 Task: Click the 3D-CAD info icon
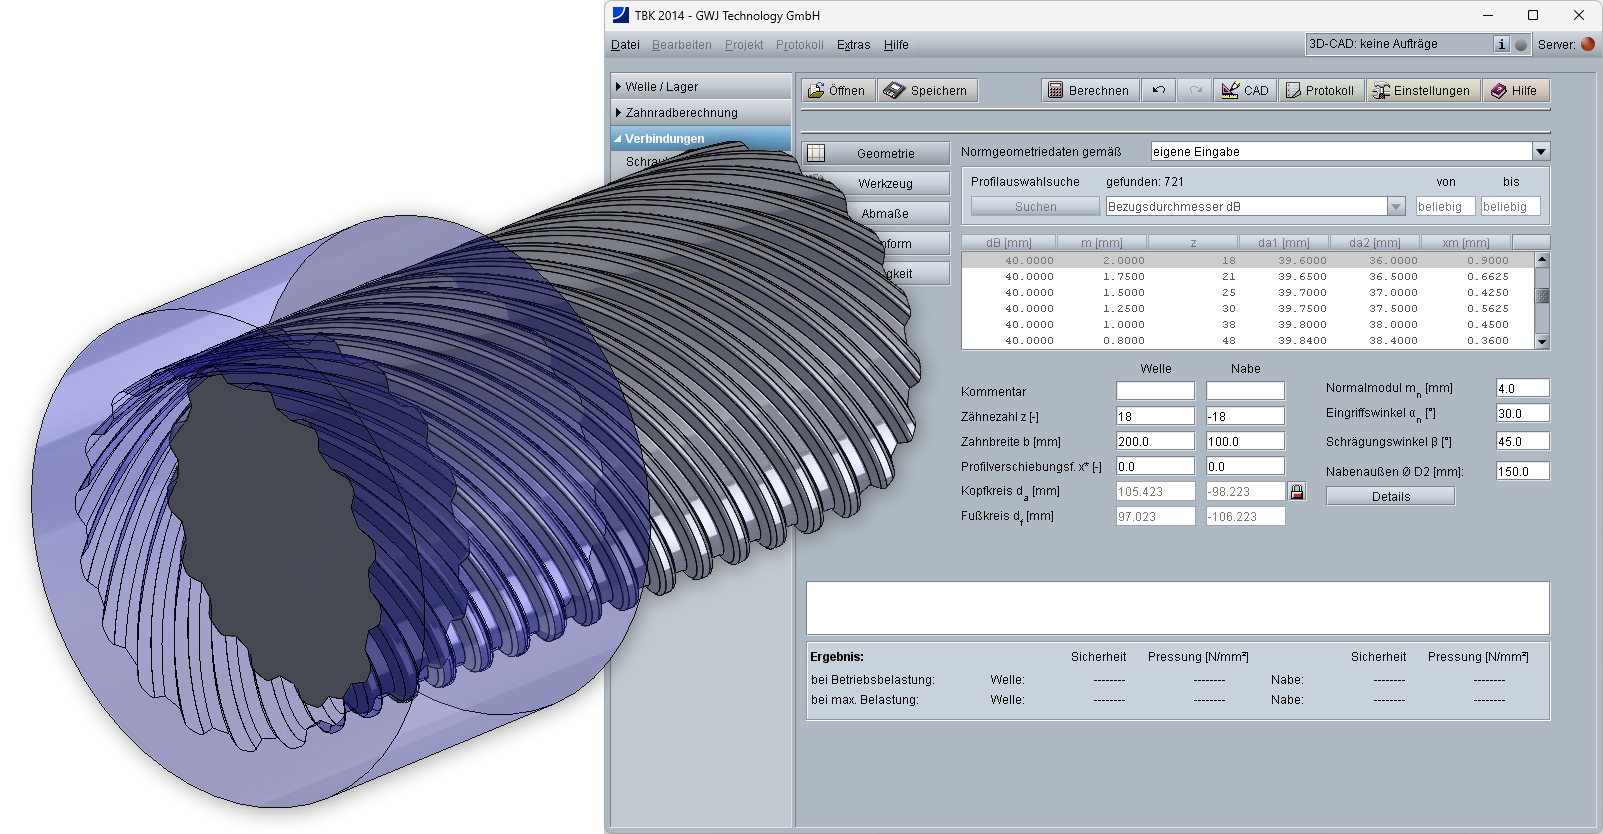(1501, 44)
